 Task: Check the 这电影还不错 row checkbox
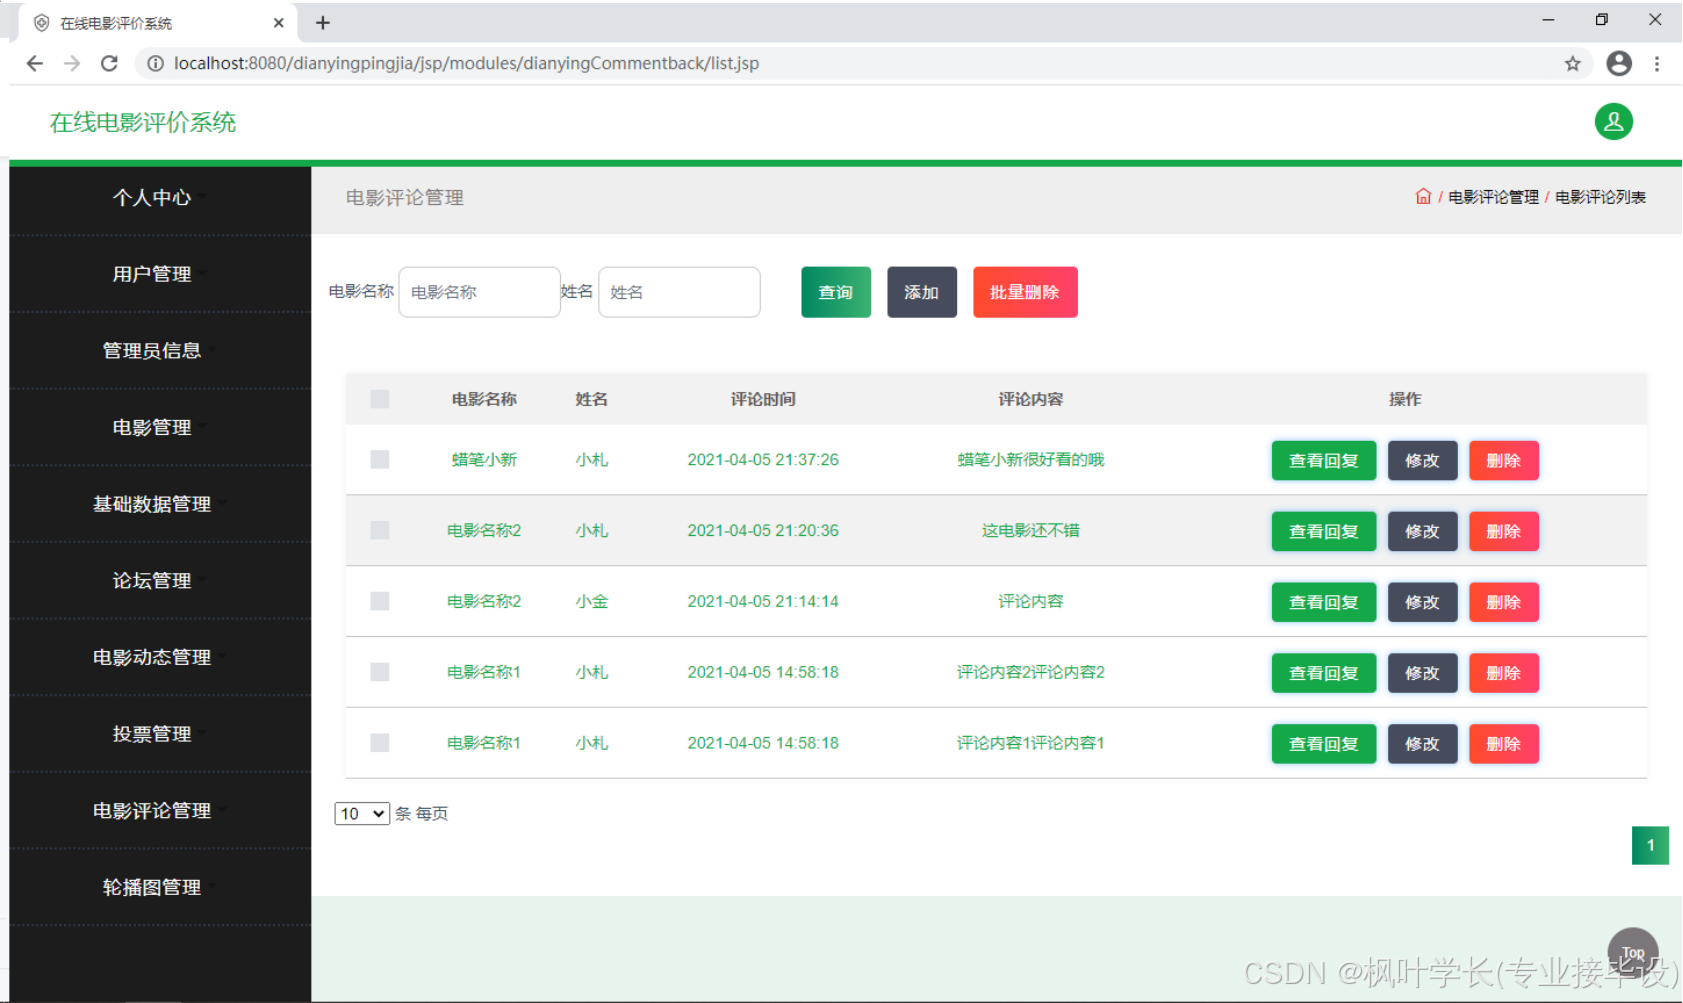pos(379,530)
